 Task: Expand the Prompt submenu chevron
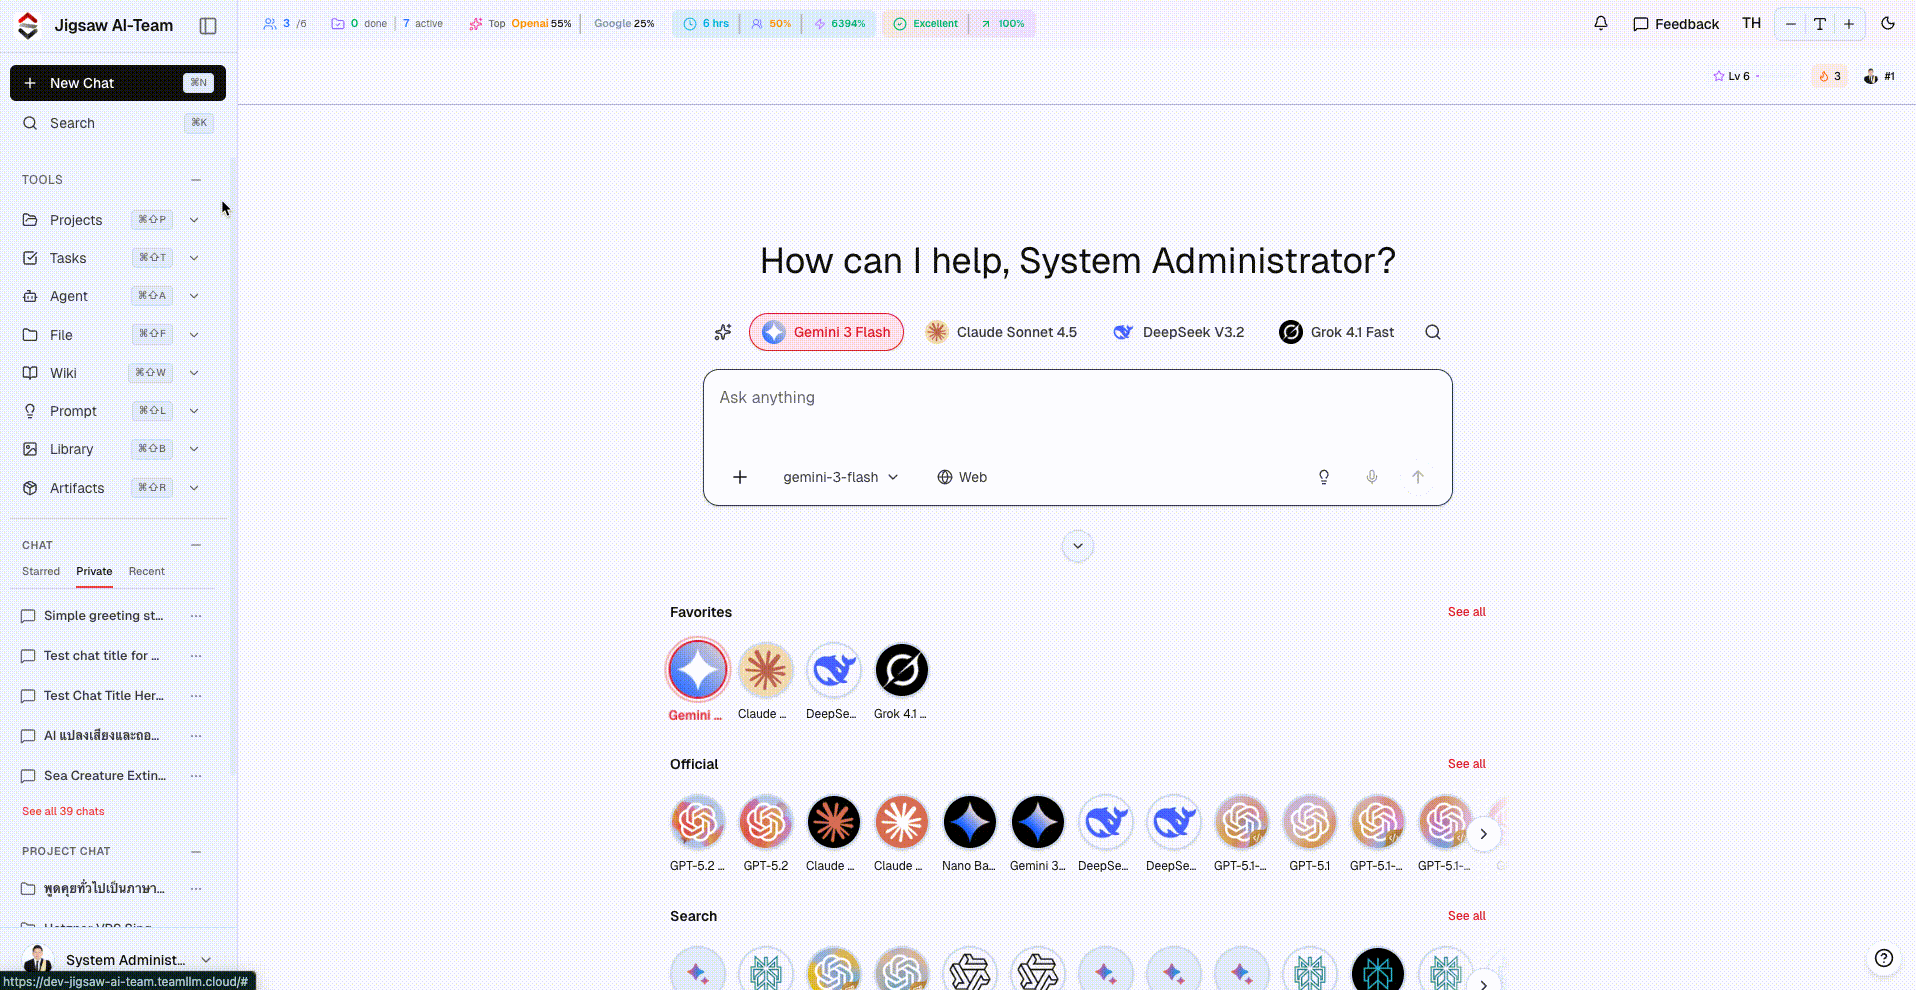(x=194, y=411)
